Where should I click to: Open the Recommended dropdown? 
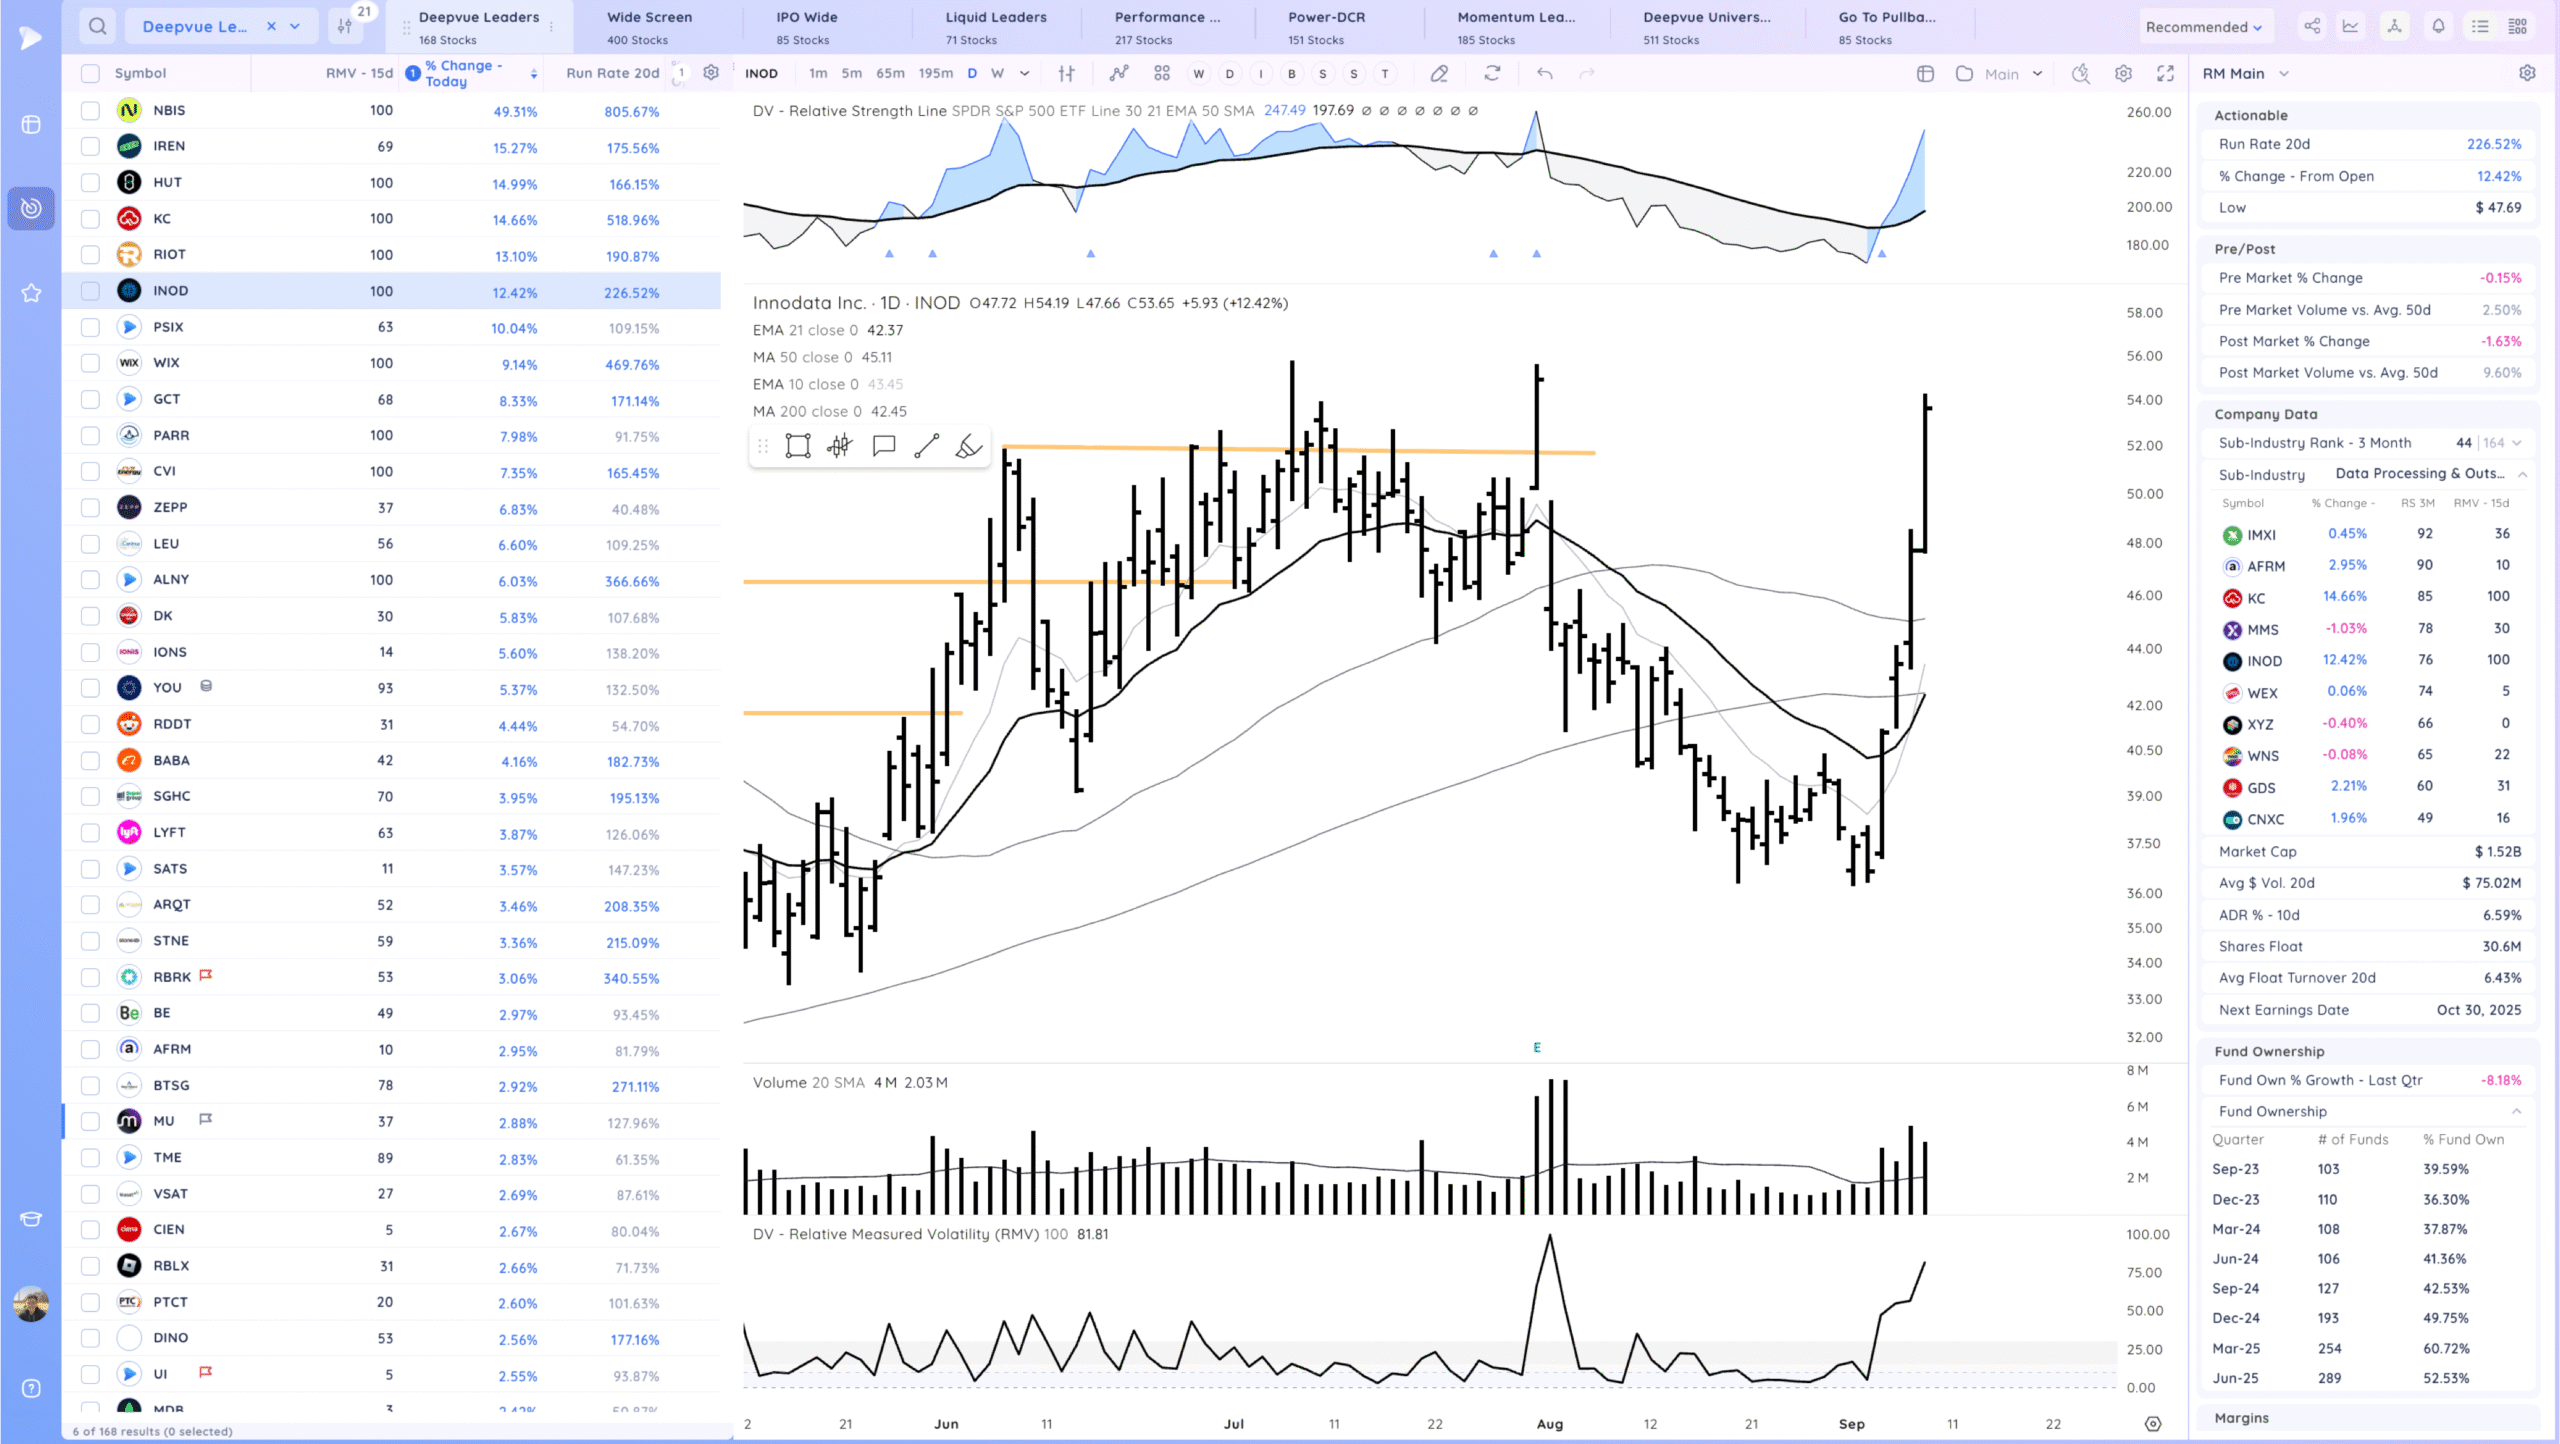pyautogui.click(x=2203, y=27)
